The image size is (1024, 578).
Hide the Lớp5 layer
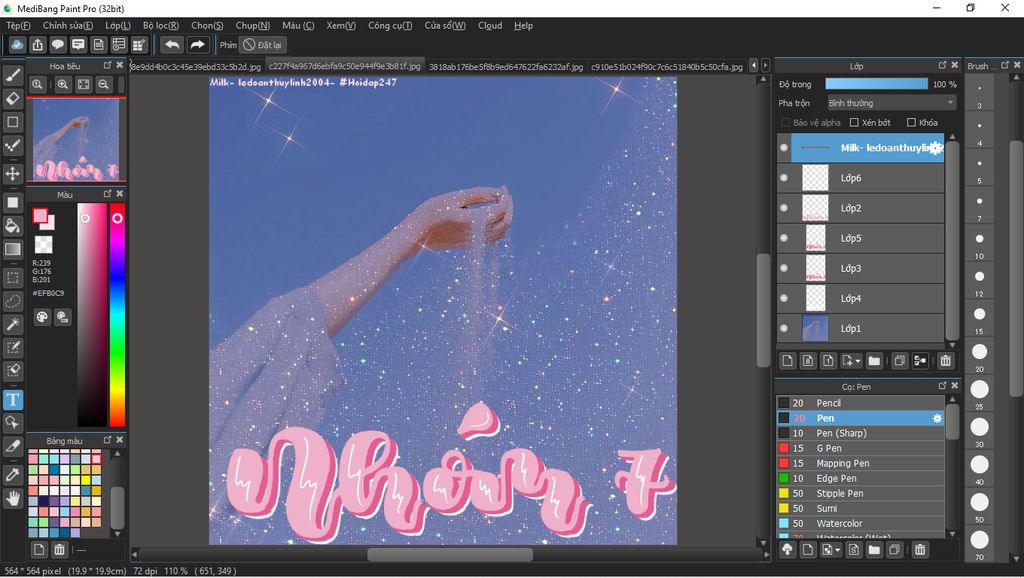tap(784, 238)
